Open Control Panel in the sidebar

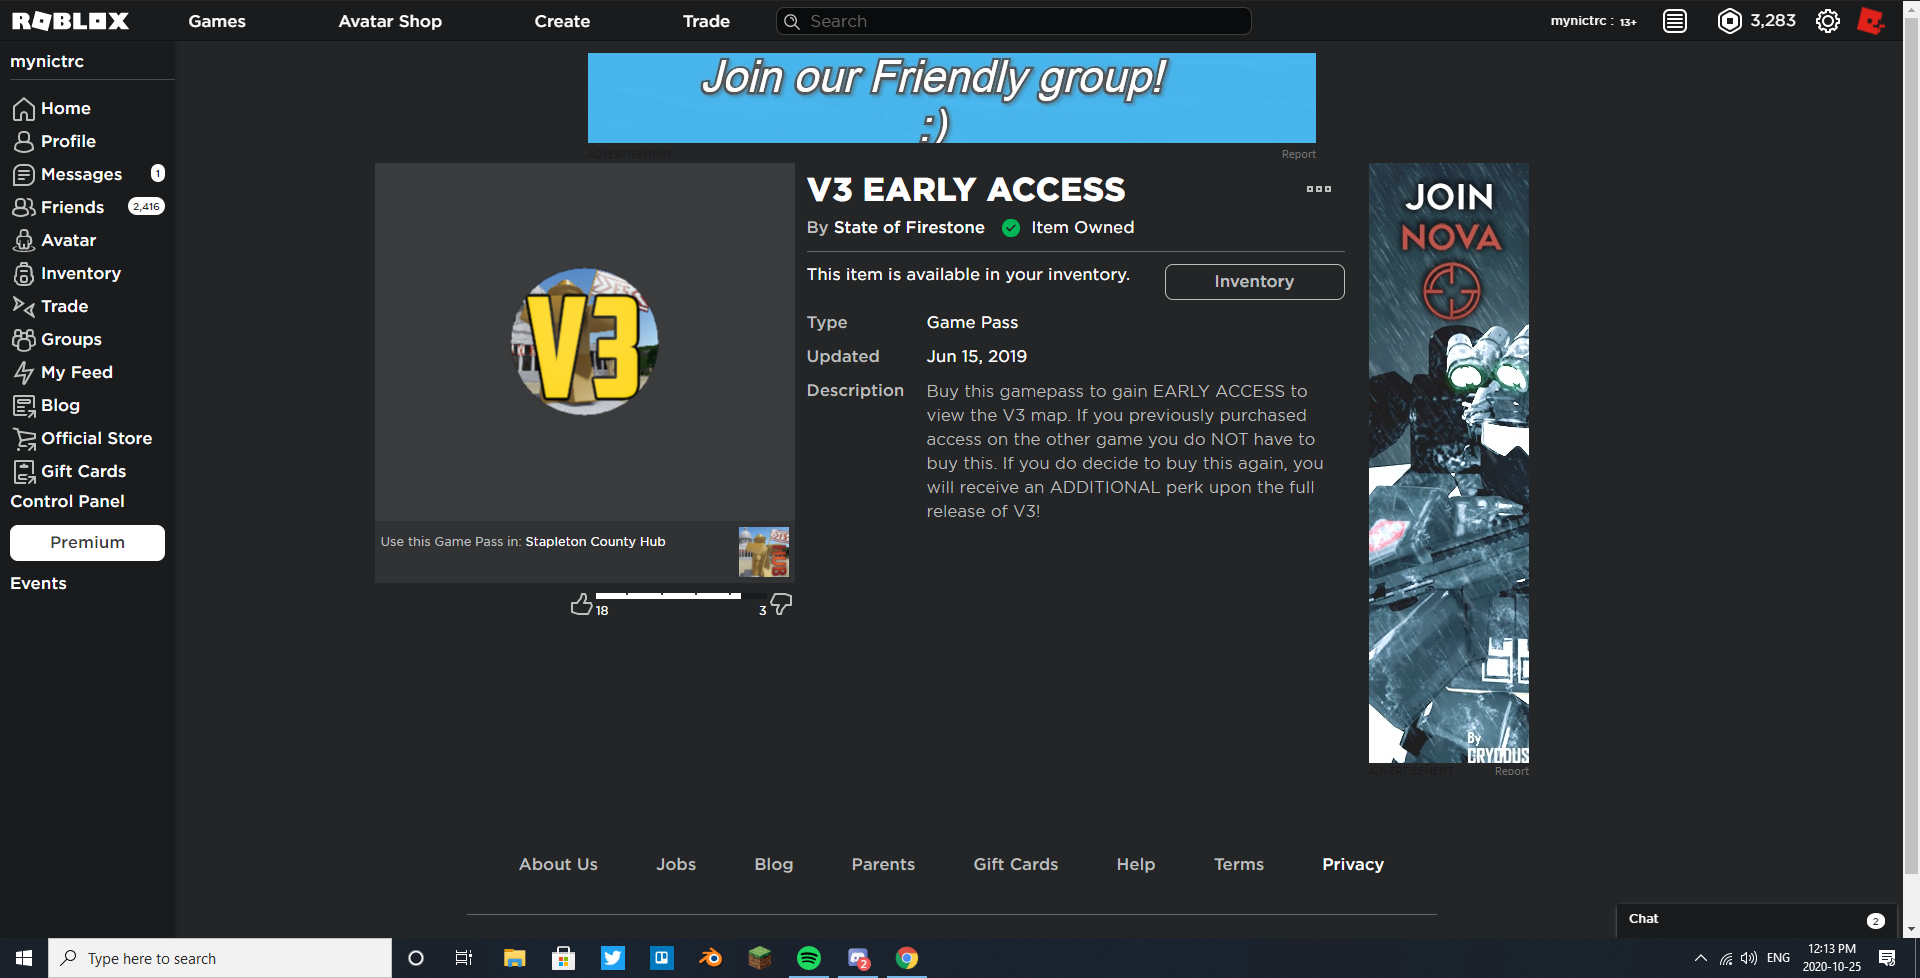click(x=67, y=501)
